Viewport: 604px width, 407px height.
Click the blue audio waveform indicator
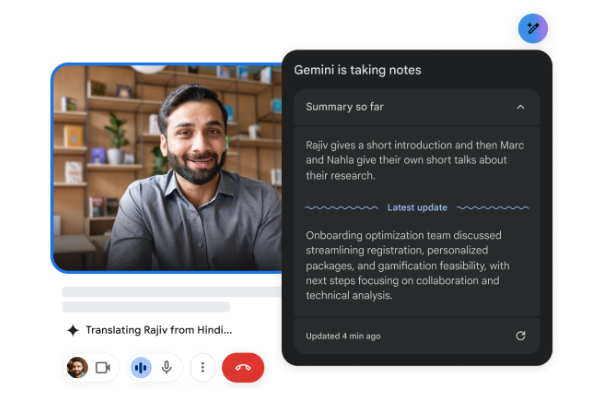tap(141, 368)
